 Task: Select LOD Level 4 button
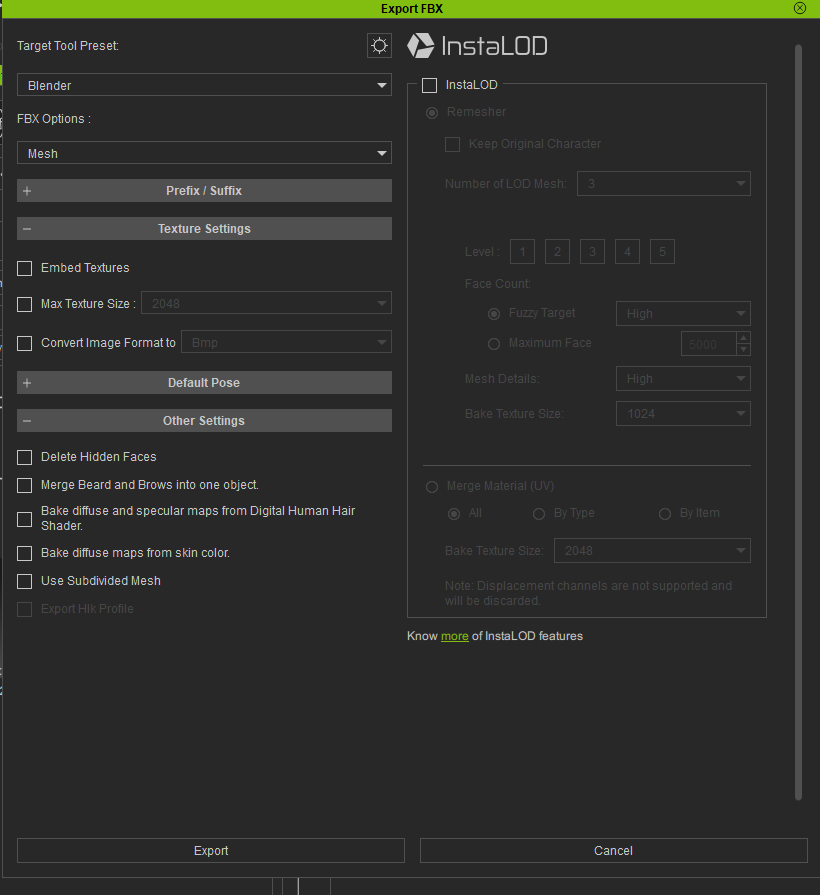pyautogui.click(x=627, y=252)
